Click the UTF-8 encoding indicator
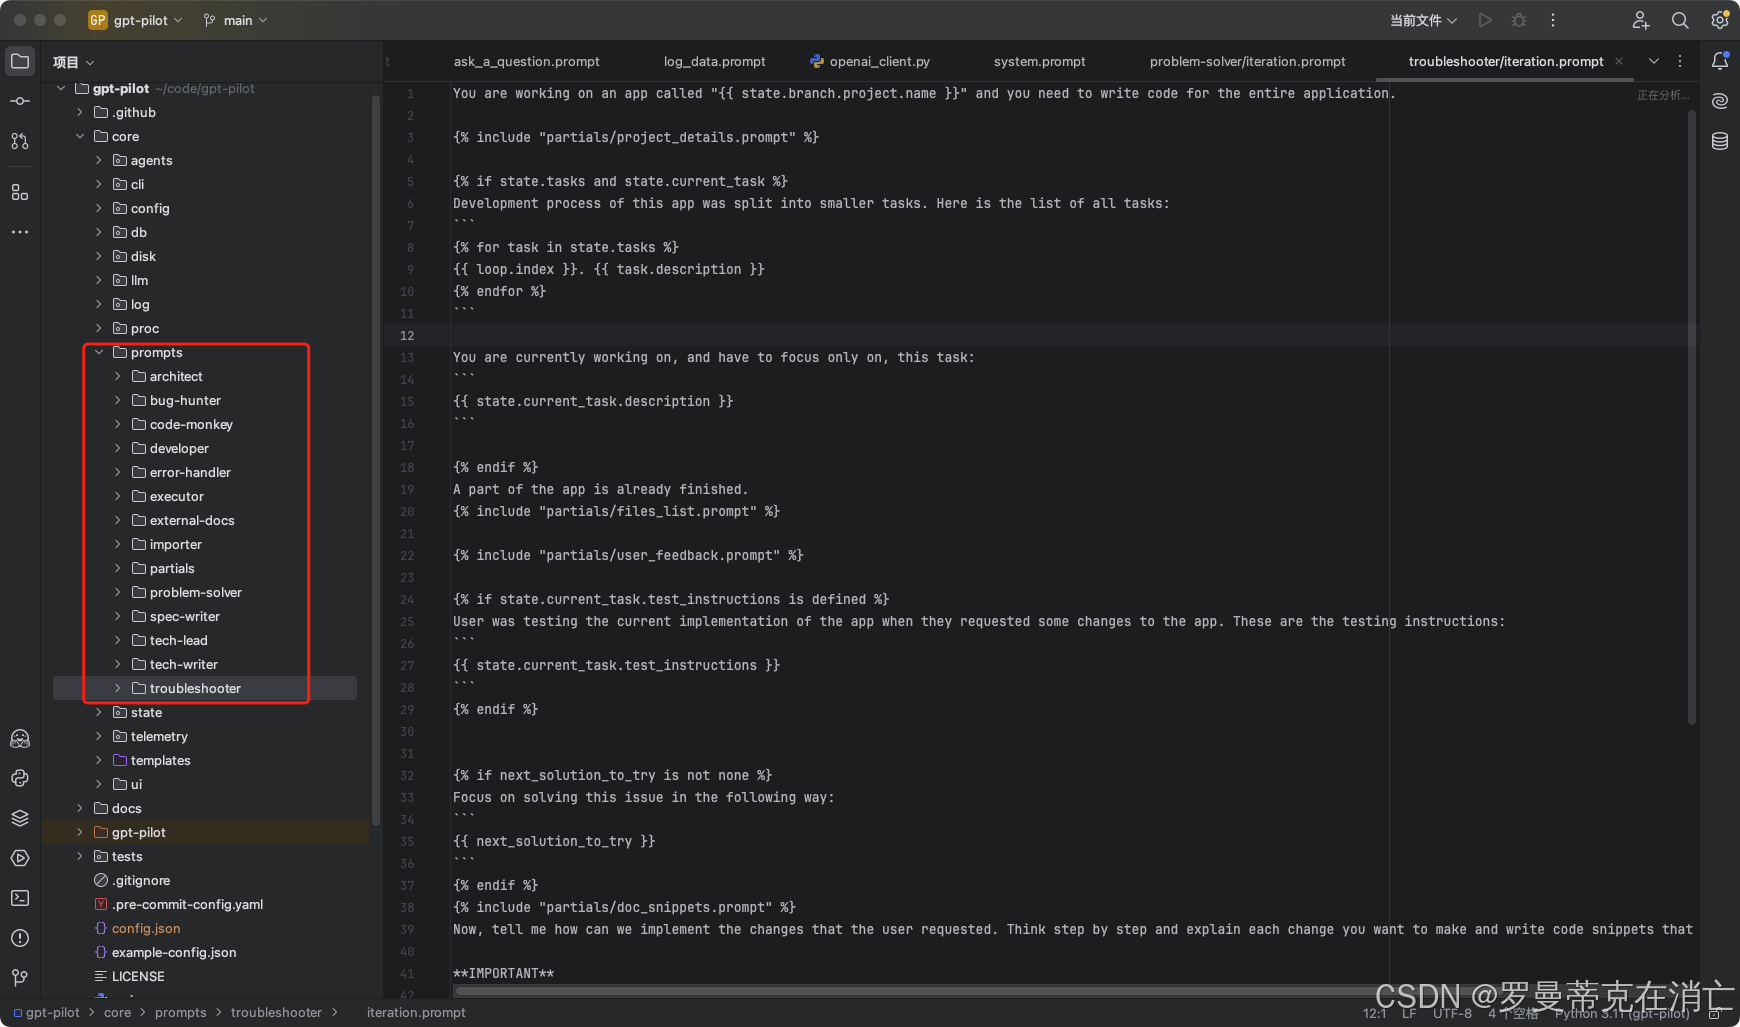The height and width of the screenshot is (1027, 1740). pos(1452,1013)
